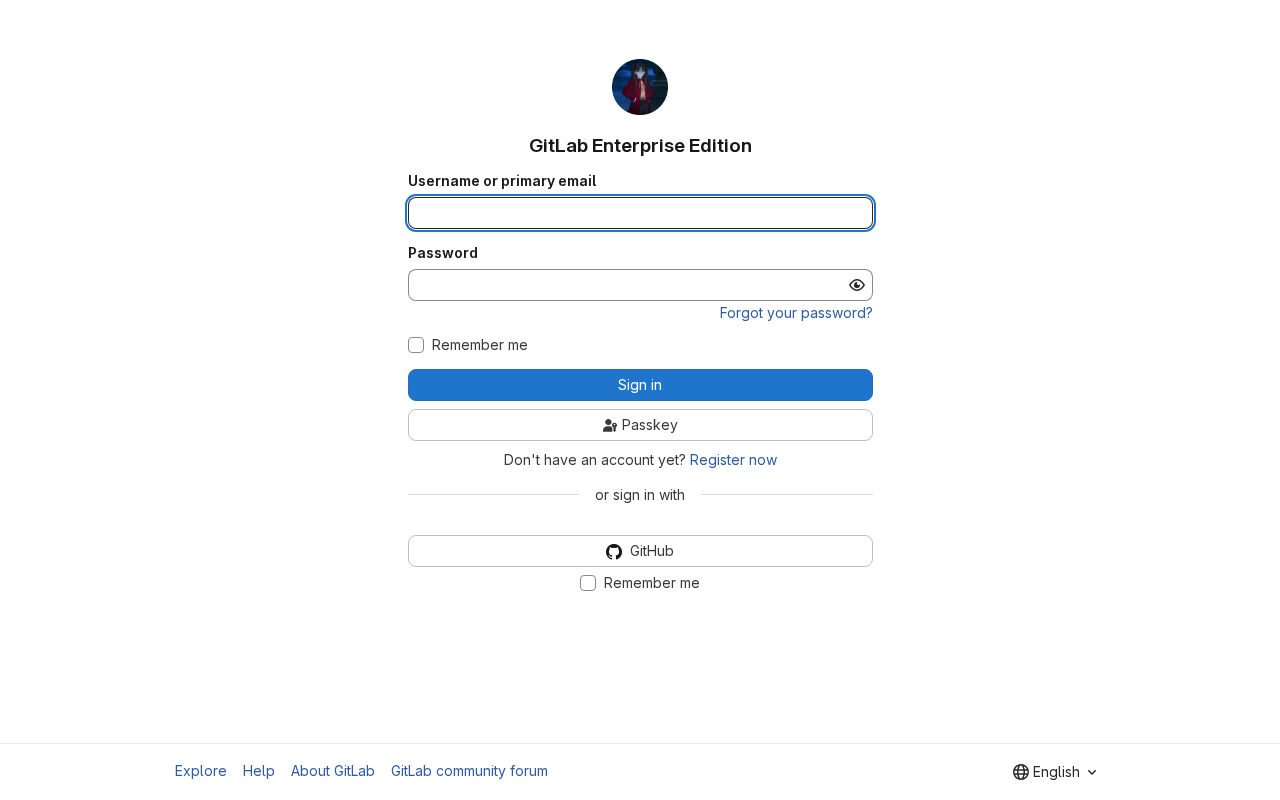The image size is (1280, 800).
Task: Click the passkey person-key icon
Action: pyautogui.click(x=610, y=425)
